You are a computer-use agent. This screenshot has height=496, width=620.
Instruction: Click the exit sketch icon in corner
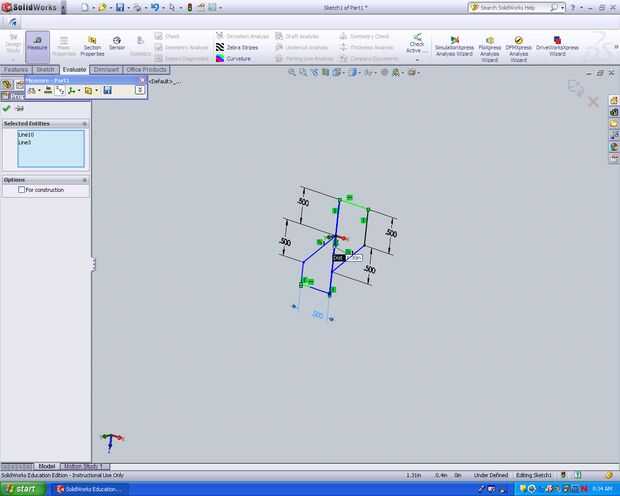(575, 88)
